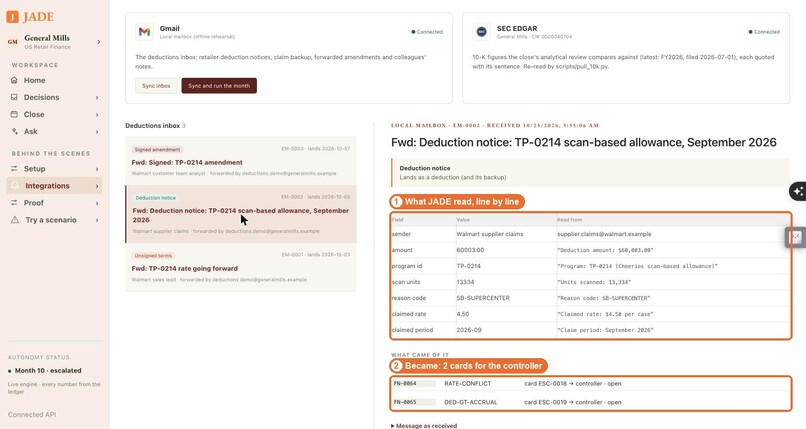806x429 pixels.
Task: Click the program id value TP-0214
Action: click(468, 266)
